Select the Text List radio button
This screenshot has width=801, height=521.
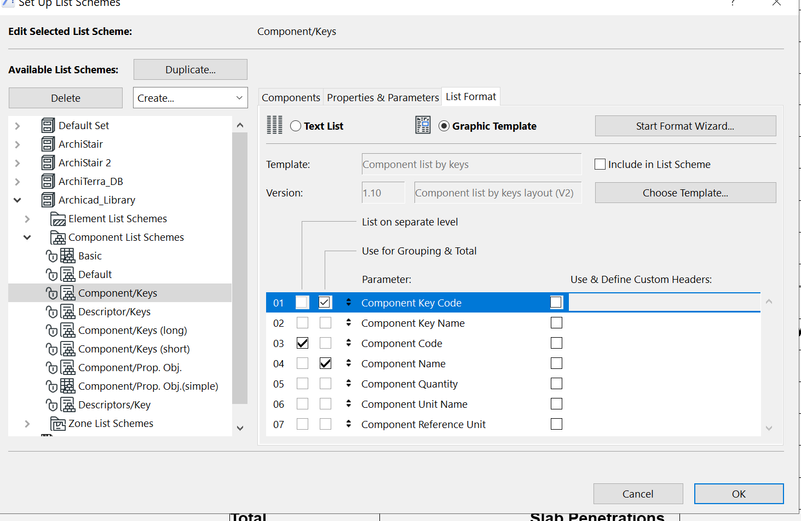(296, 126)
